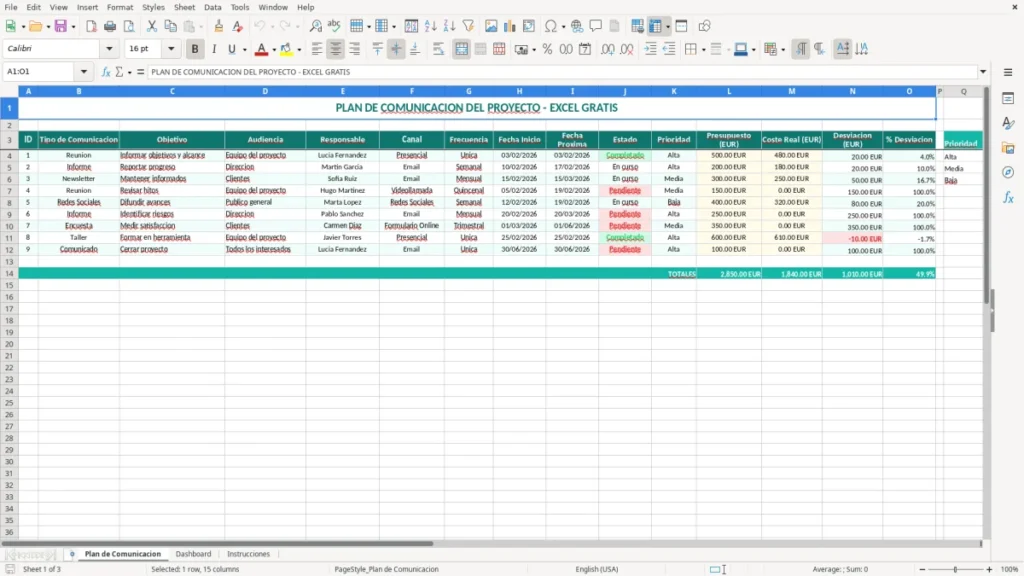Insert comment speech bubble icon
The image size is (1024, 576).
click(x=596, y=26)
